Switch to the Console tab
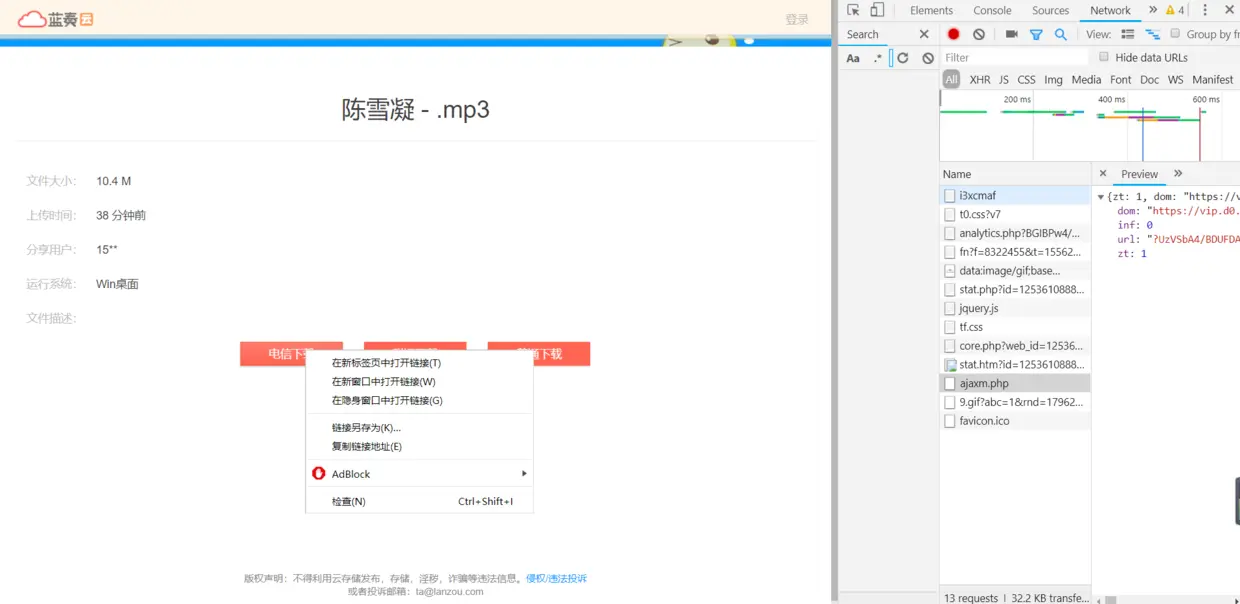1240x604 pixels. pyautogui.click(x=992, y=10)
